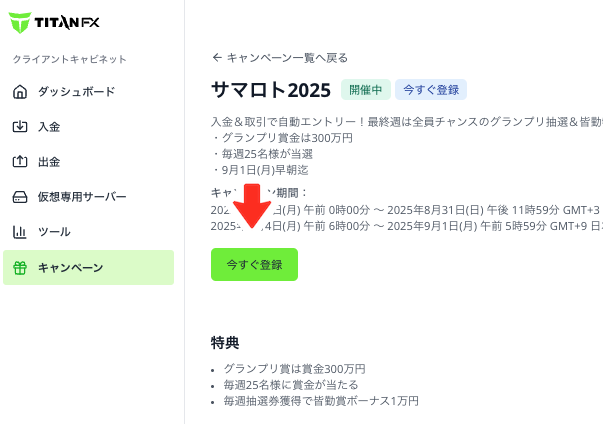Image resolution: width=603 pixels, height=424 pixels.
Task: Click the Titan FX shield logo
Action: [20, 23]
